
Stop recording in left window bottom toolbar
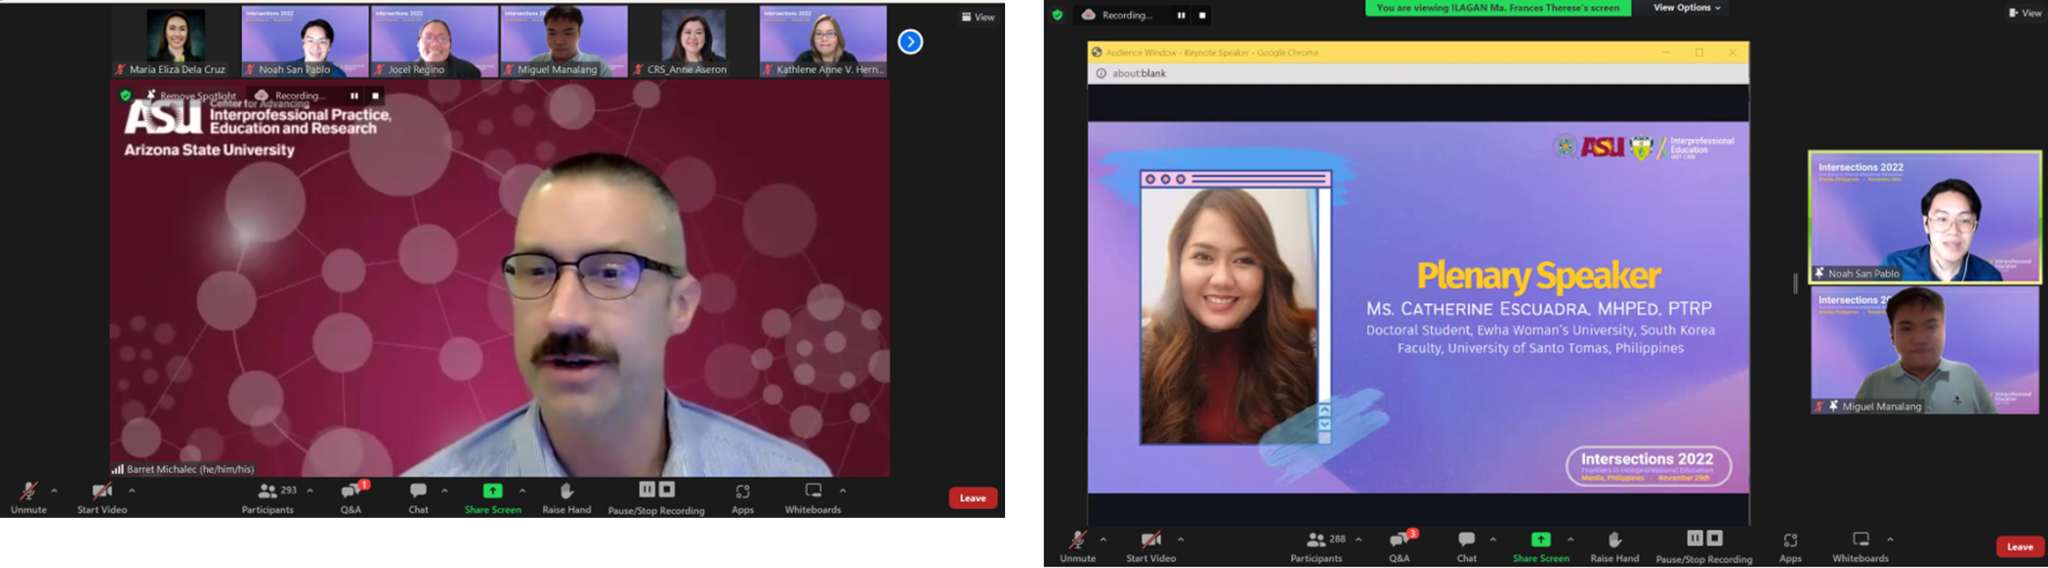(667, 489)
